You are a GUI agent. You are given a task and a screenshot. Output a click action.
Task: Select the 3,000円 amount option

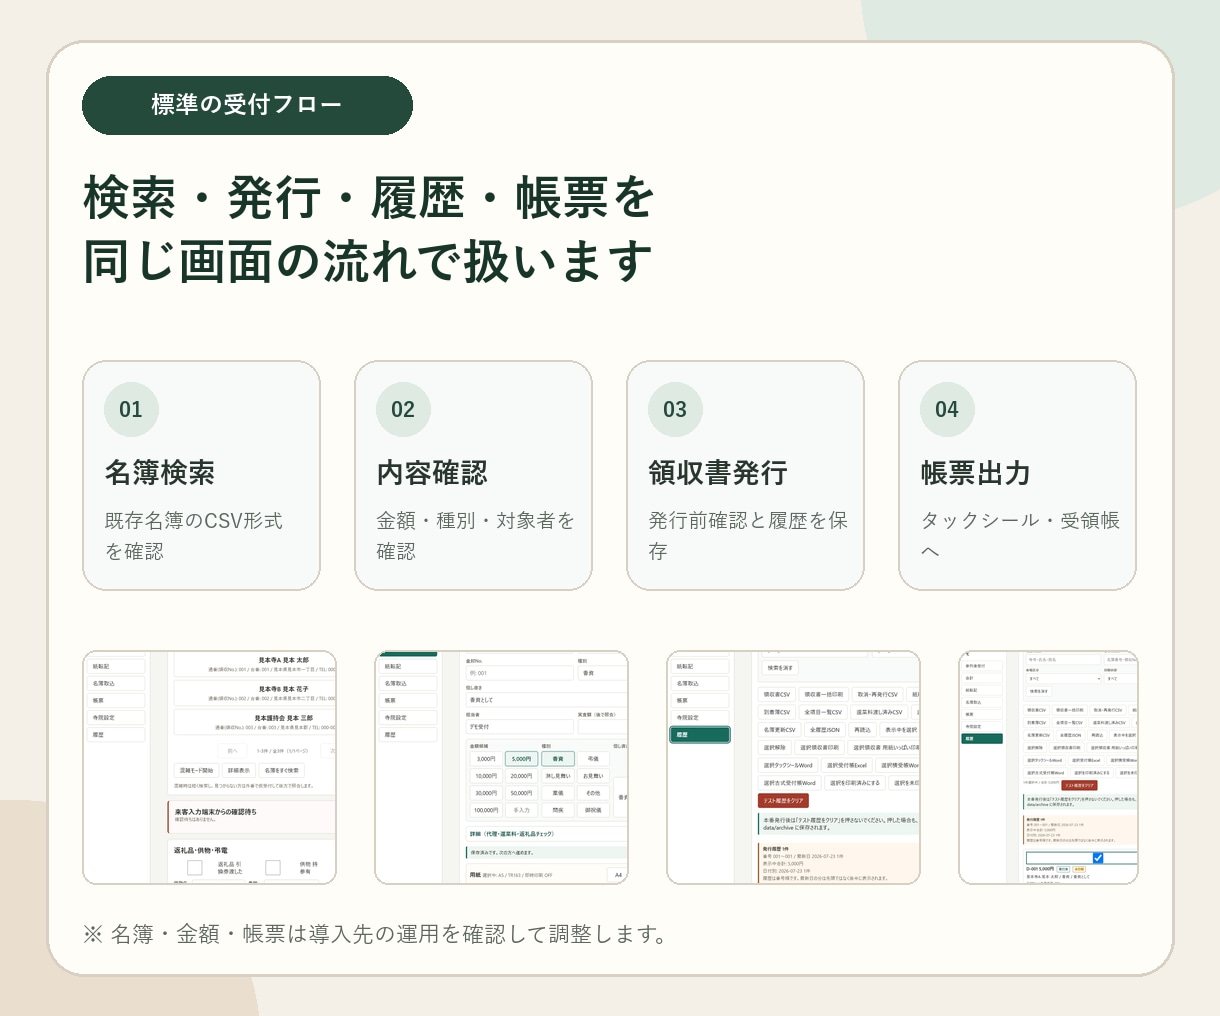(486, 759)
